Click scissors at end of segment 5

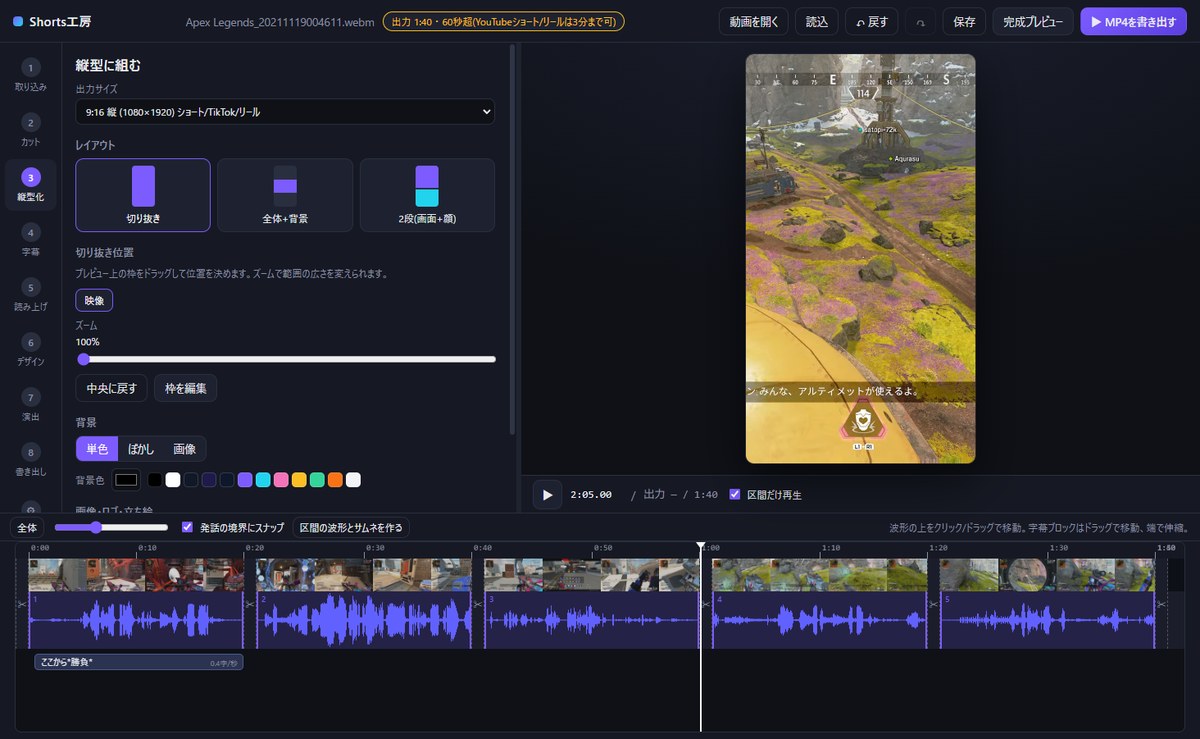pyautogui.click(x=1161, y=605)
